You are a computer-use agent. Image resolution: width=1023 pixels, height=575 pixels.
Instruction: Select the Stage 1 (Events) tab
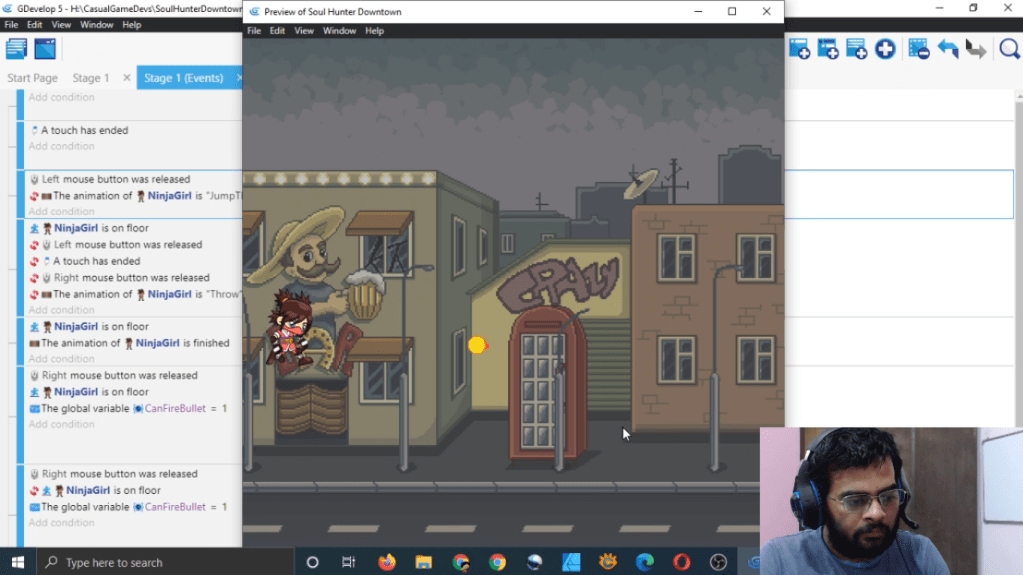[x=183, y=78]
